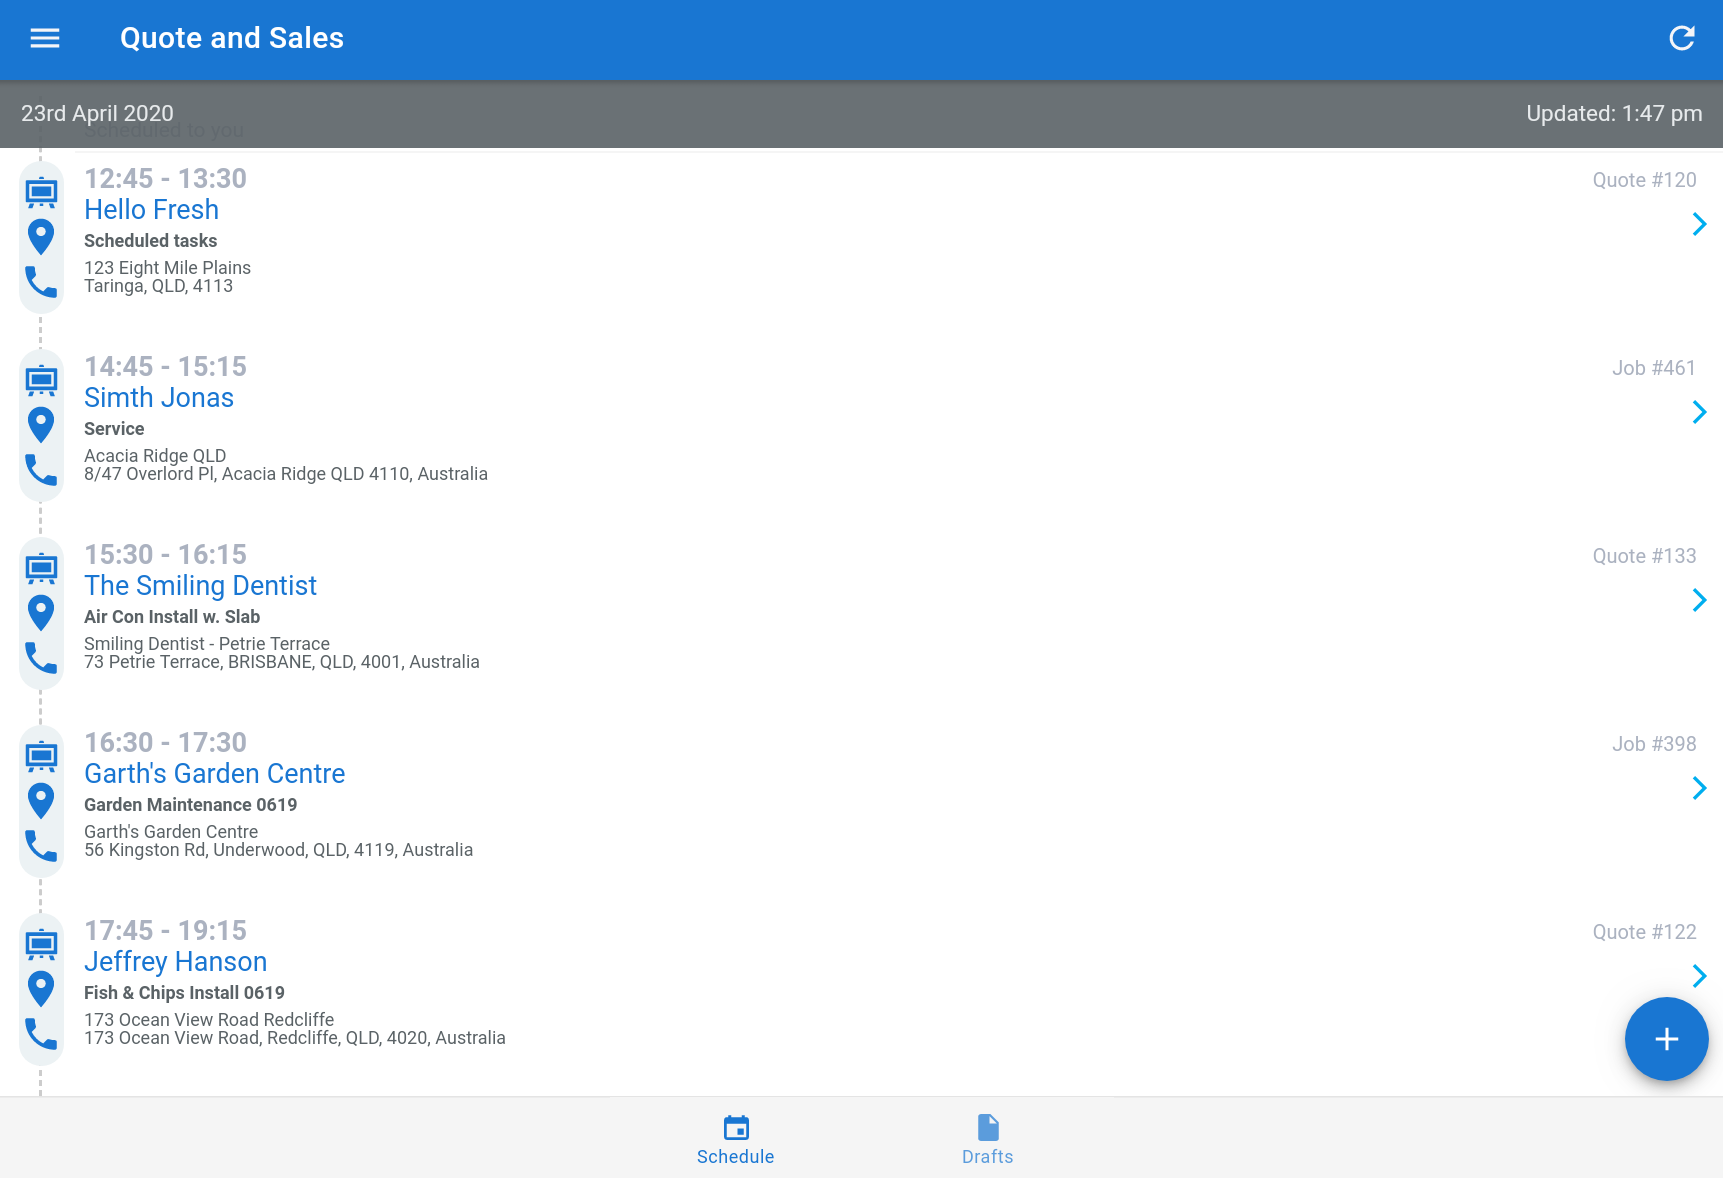Open map location for Simth Jonas
Viewport: 1723px width, 1178px height.
(41, 424)
